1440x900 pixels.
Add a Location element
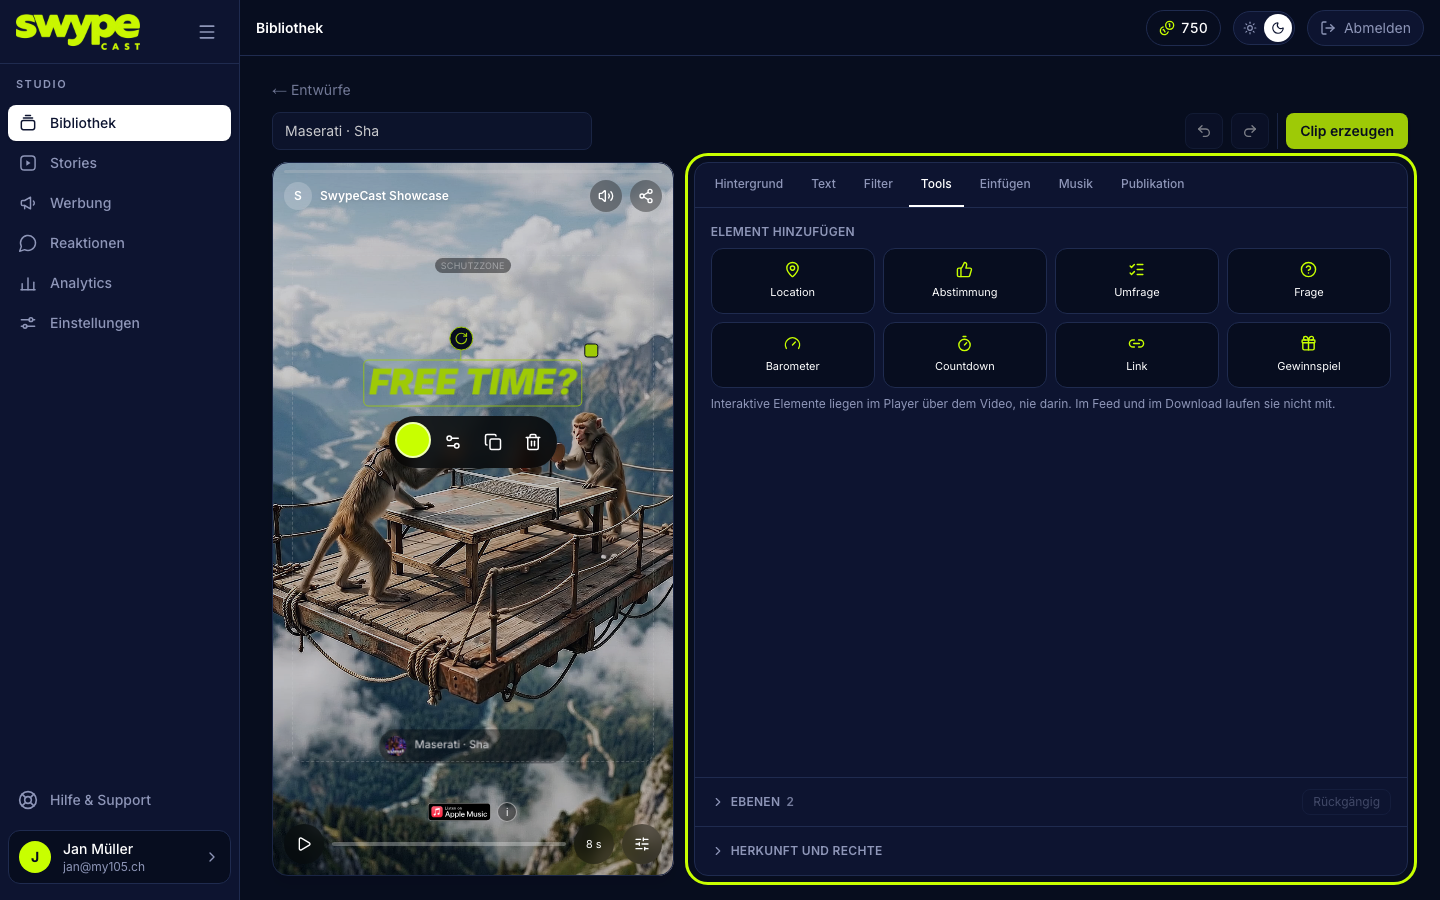[793, 281]
